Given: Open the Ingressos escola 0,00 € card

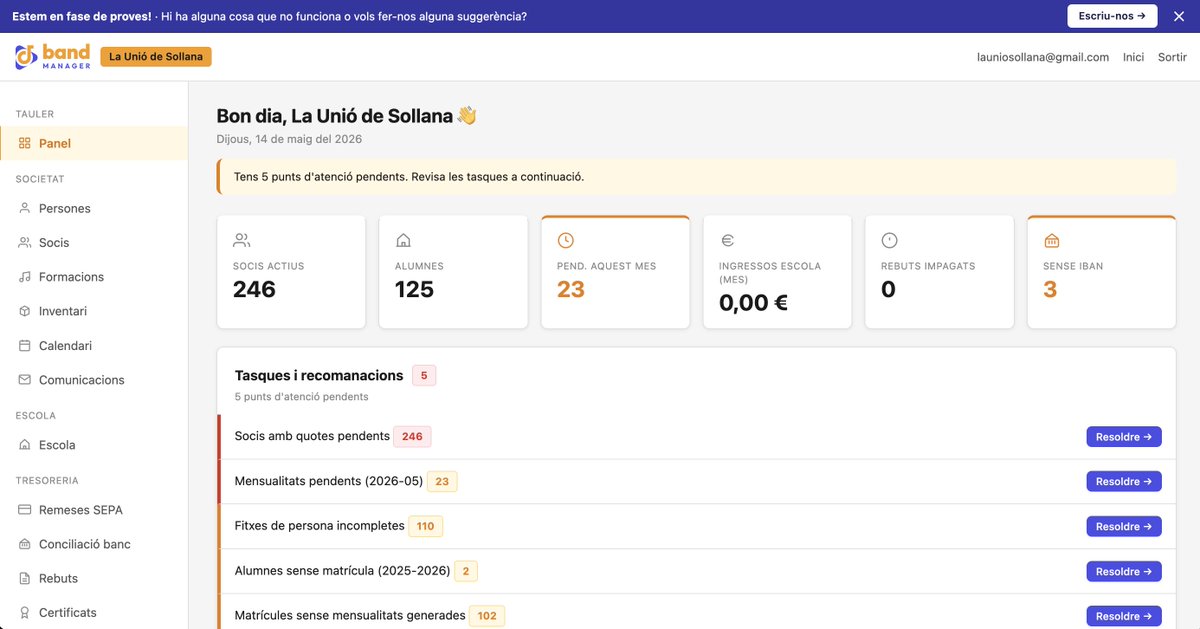Looking at the screenshot, I should point(776,272).
